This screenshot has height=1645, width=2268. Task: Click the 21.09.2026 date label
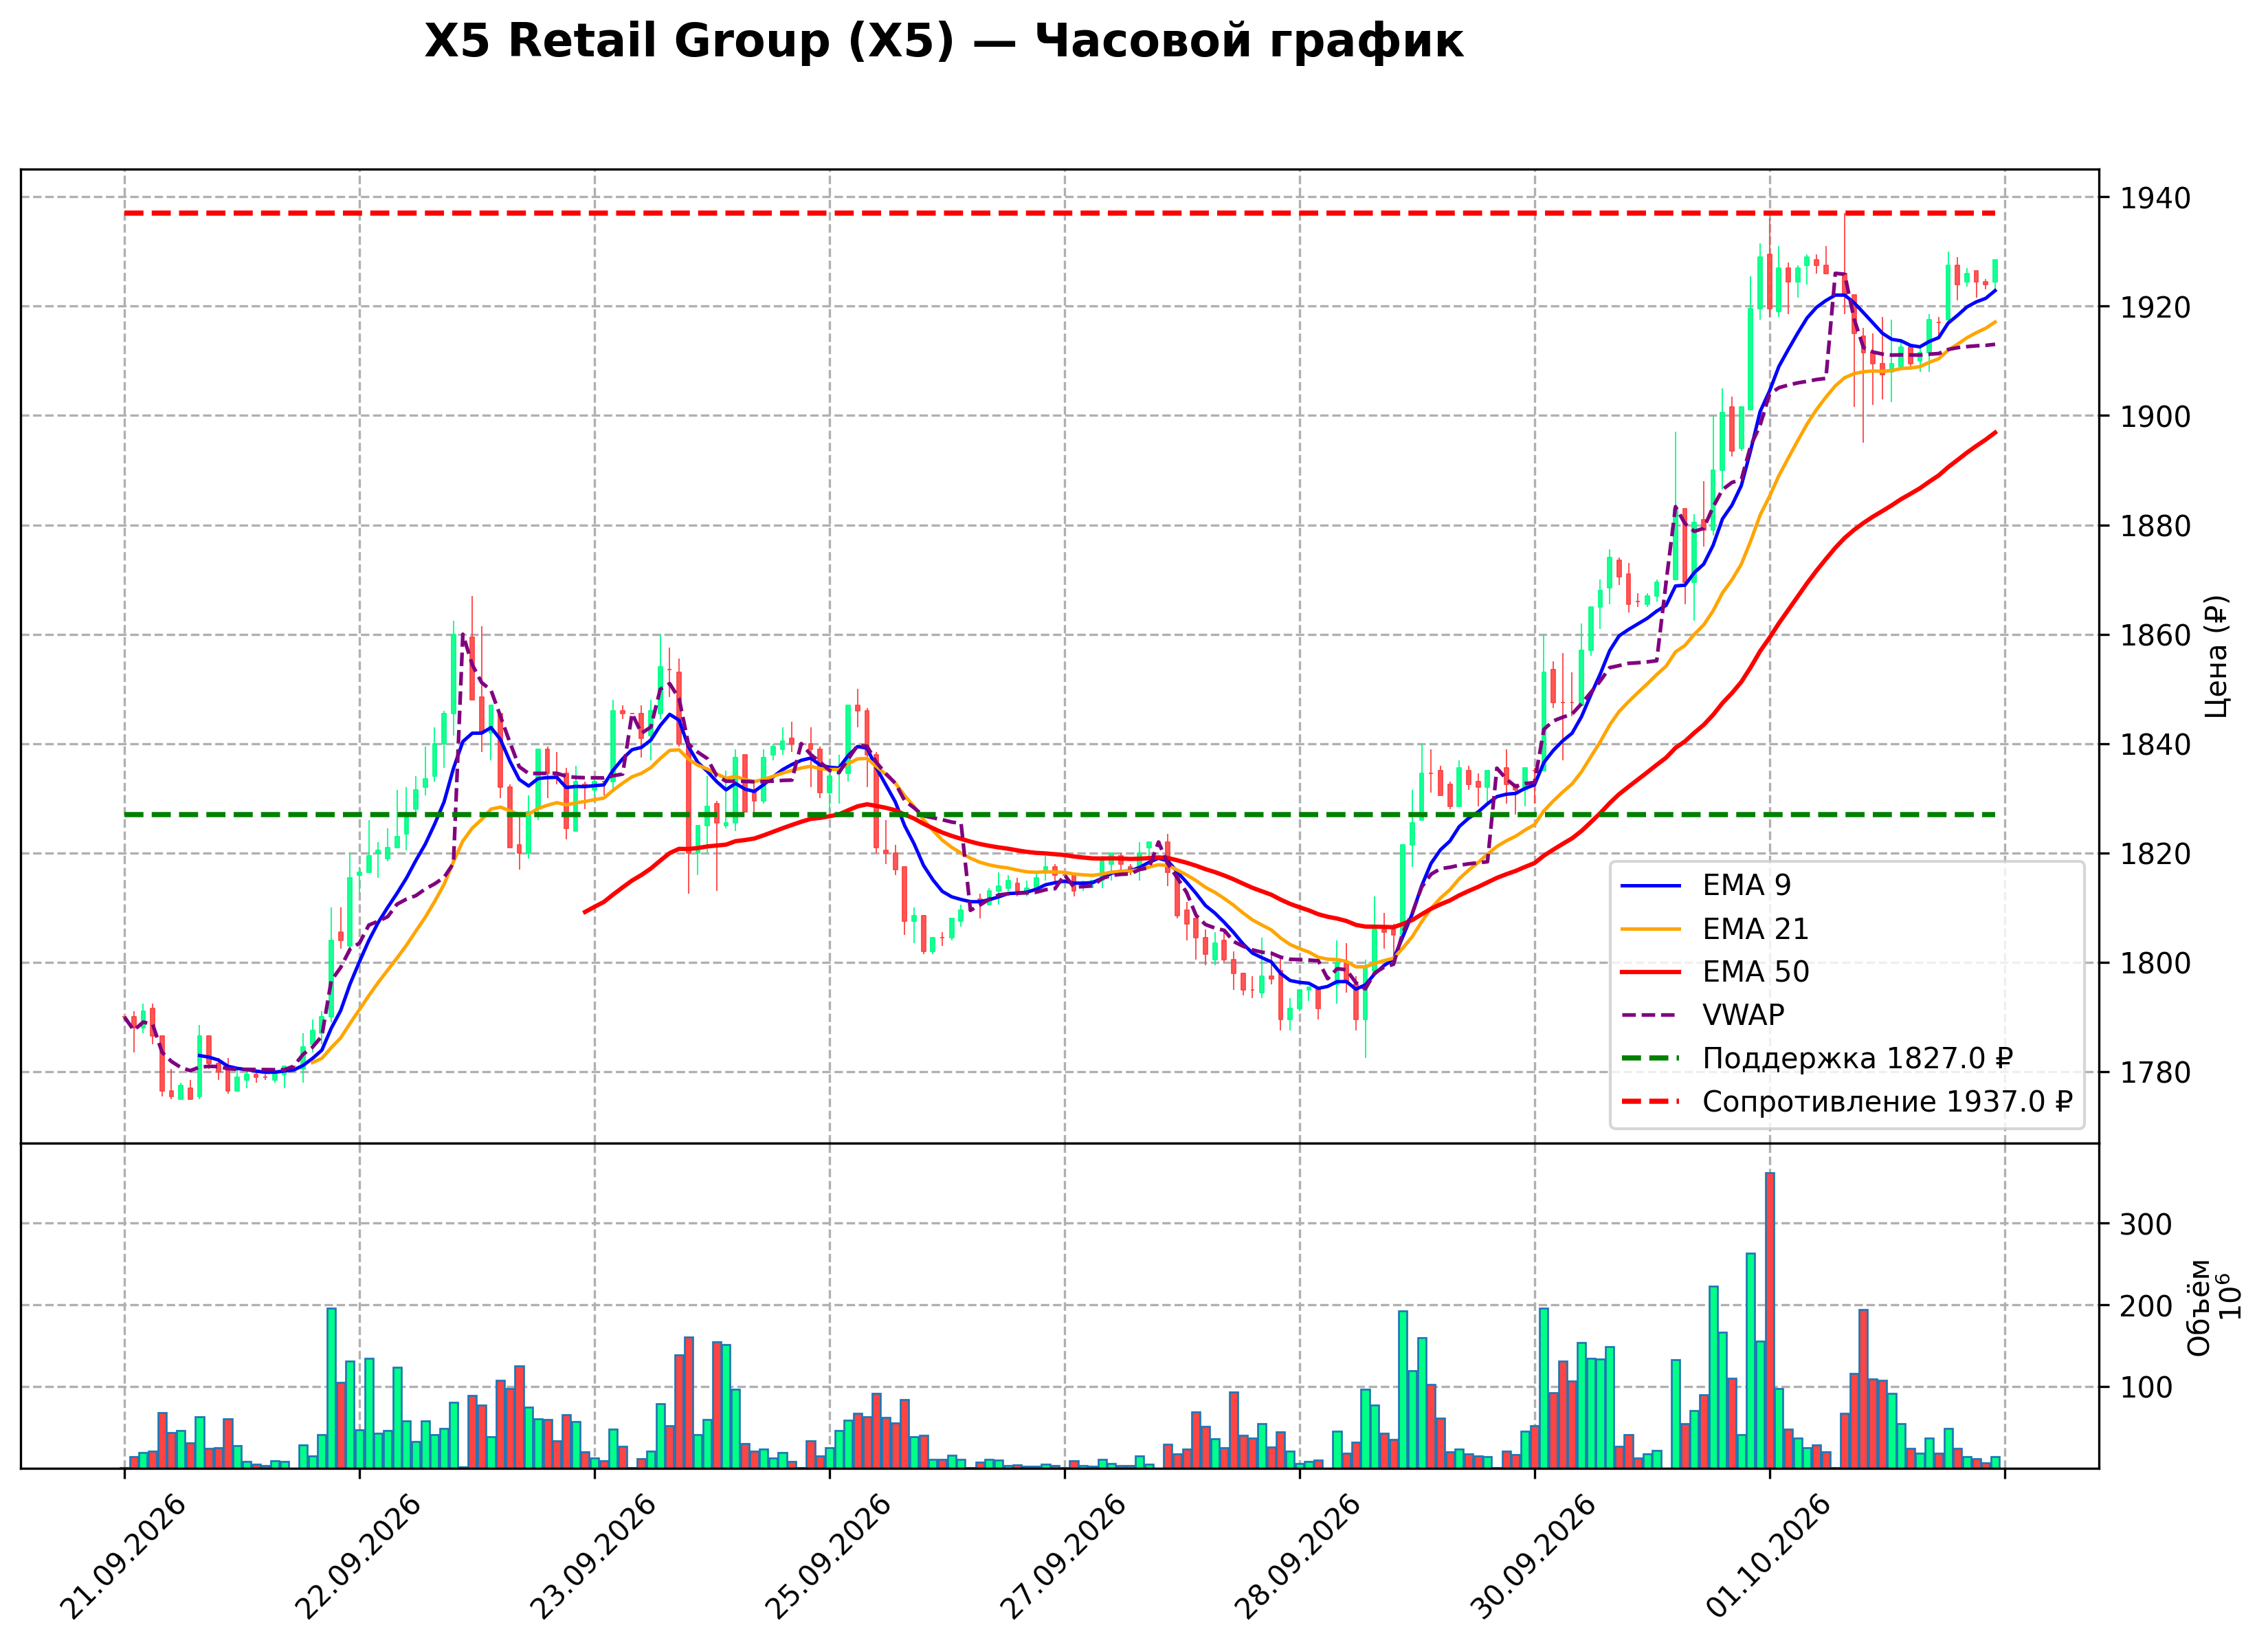pos(122,1557)
